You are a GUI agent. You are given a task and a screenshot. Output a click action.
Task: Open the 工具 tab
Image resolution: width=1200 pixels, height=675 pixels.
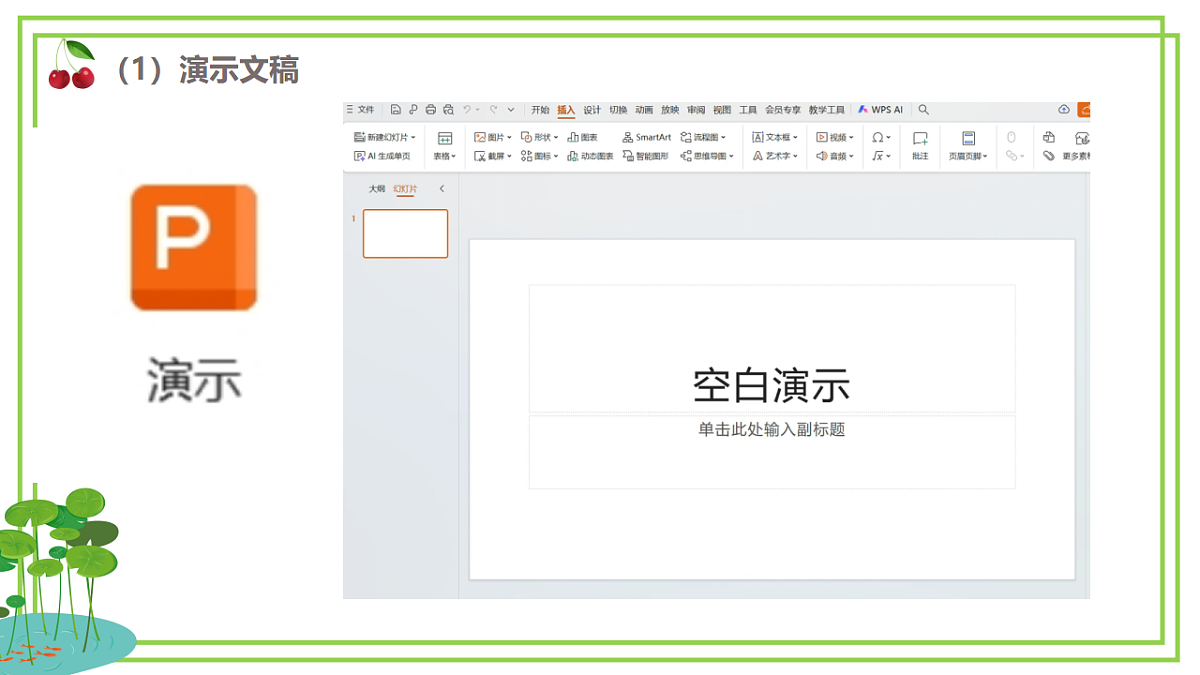[x=748, y=110]
